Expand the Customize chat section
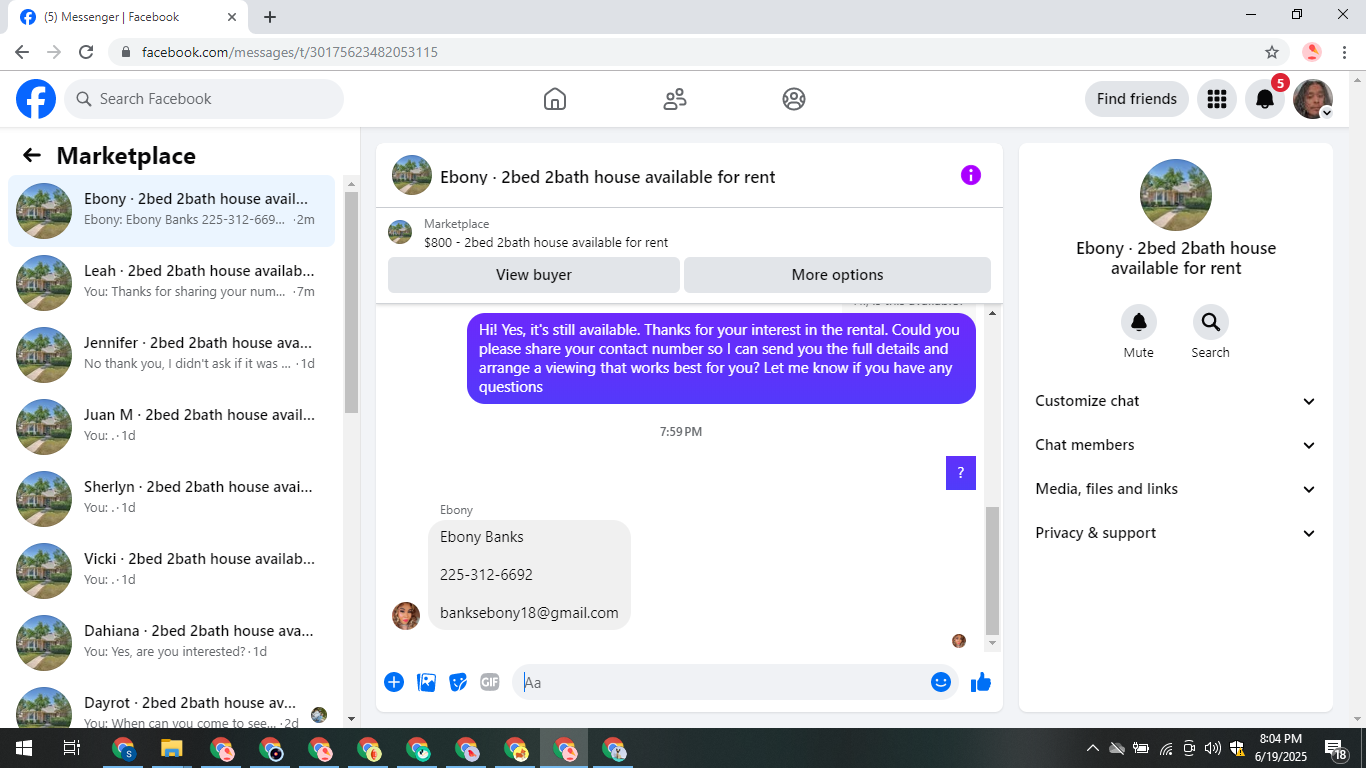This screenshot has height=768, width=1366. 1176,401
